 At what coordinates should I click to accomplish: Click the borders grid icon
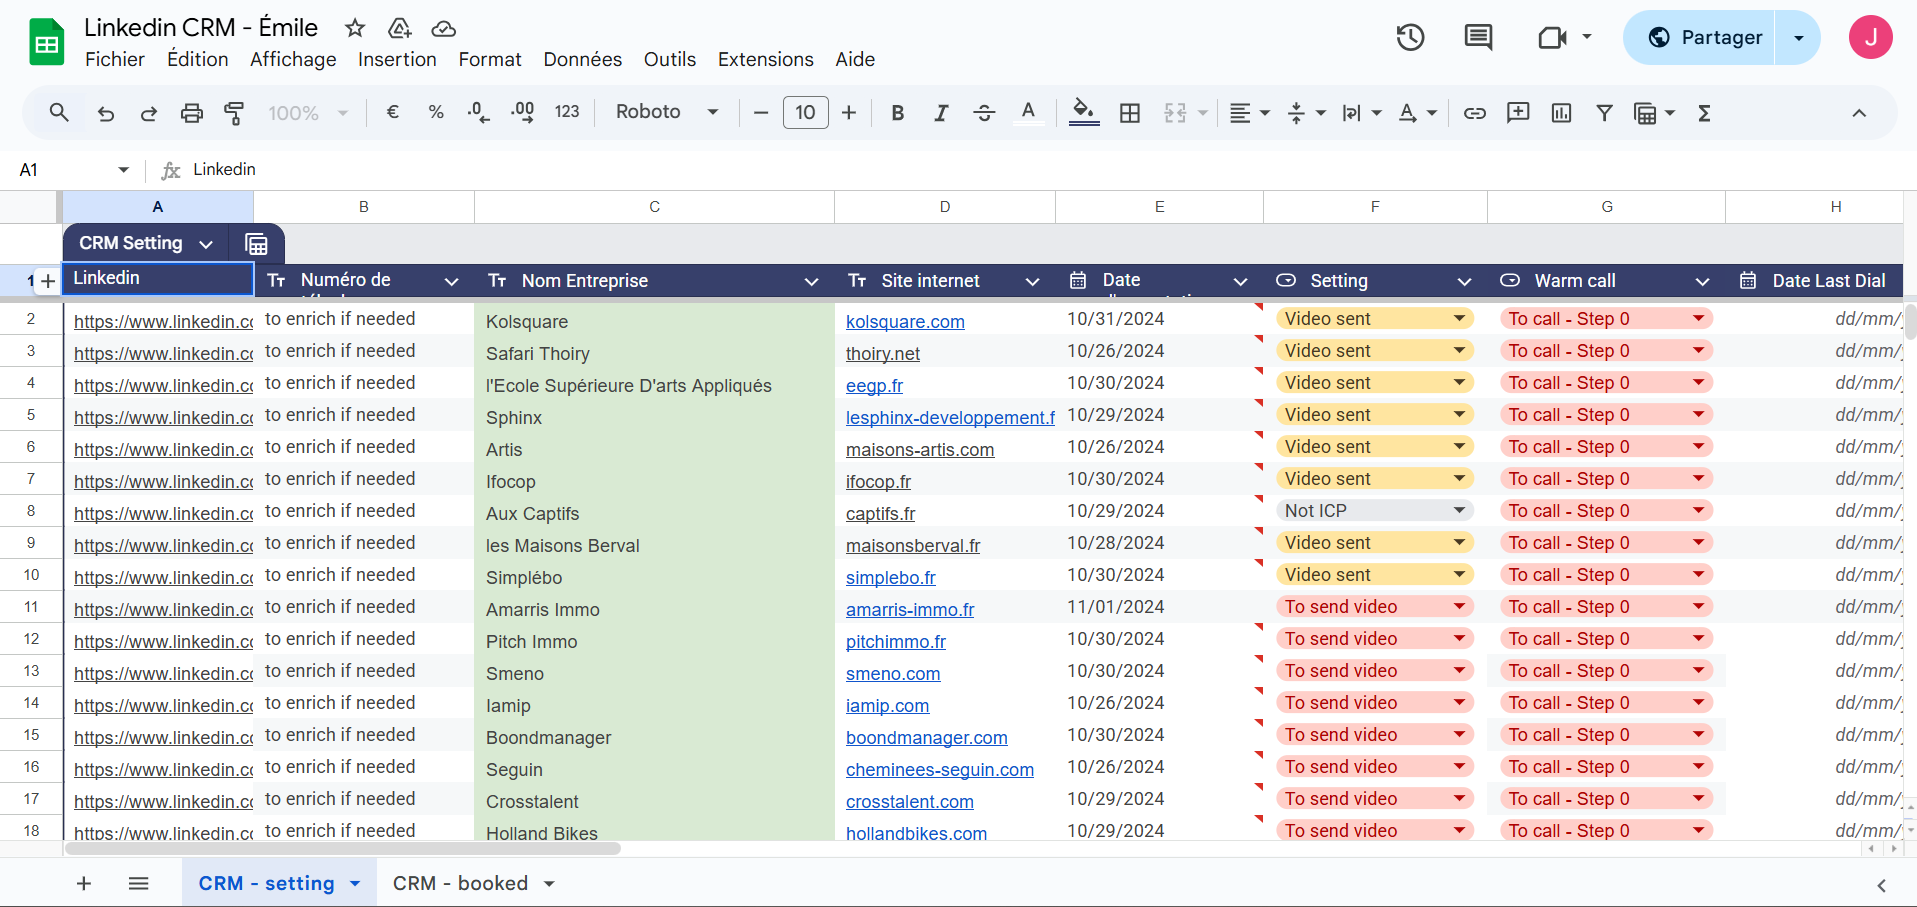coord(1130,113)
